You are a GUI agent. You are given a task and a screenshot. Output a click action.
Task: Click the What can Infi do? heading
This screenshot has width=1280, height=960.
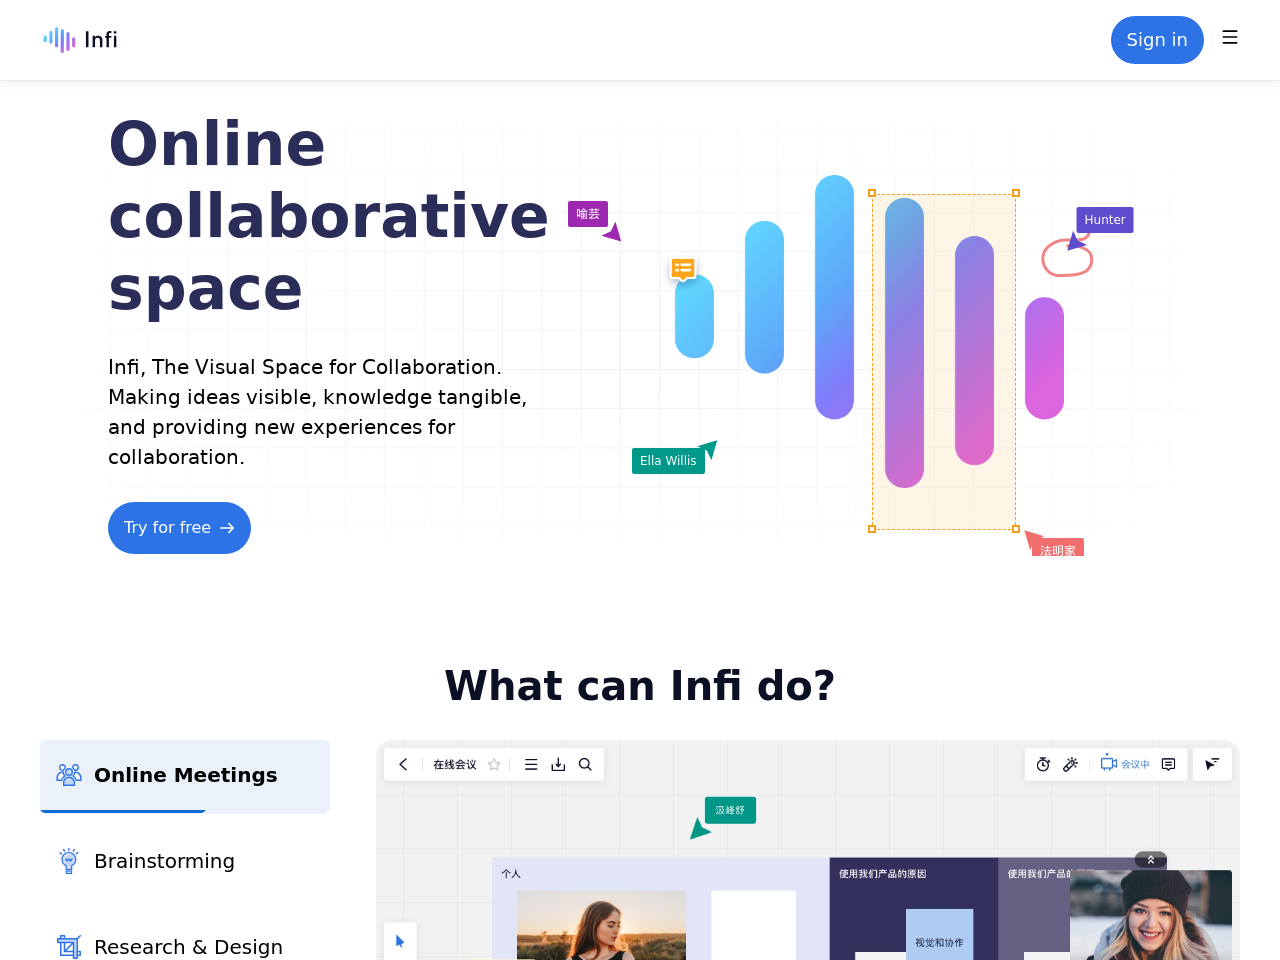pyautogui.click(x=640, y=686)
